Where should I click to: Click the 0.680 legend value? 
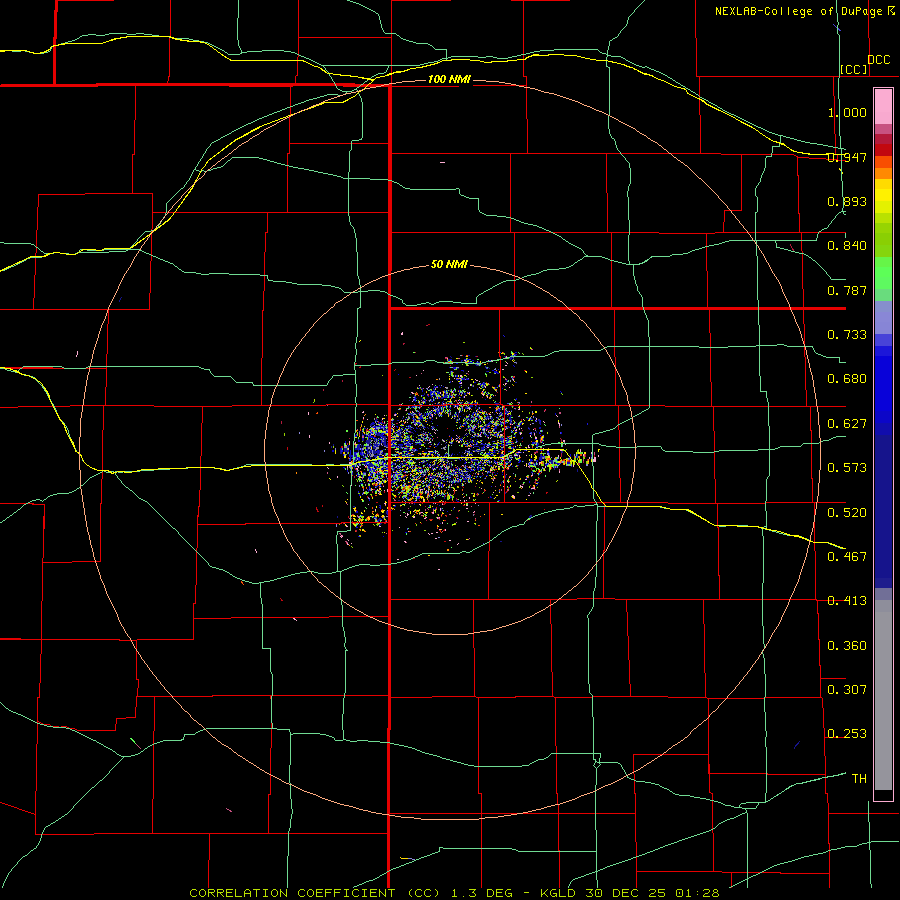click(x=847, y=379)
